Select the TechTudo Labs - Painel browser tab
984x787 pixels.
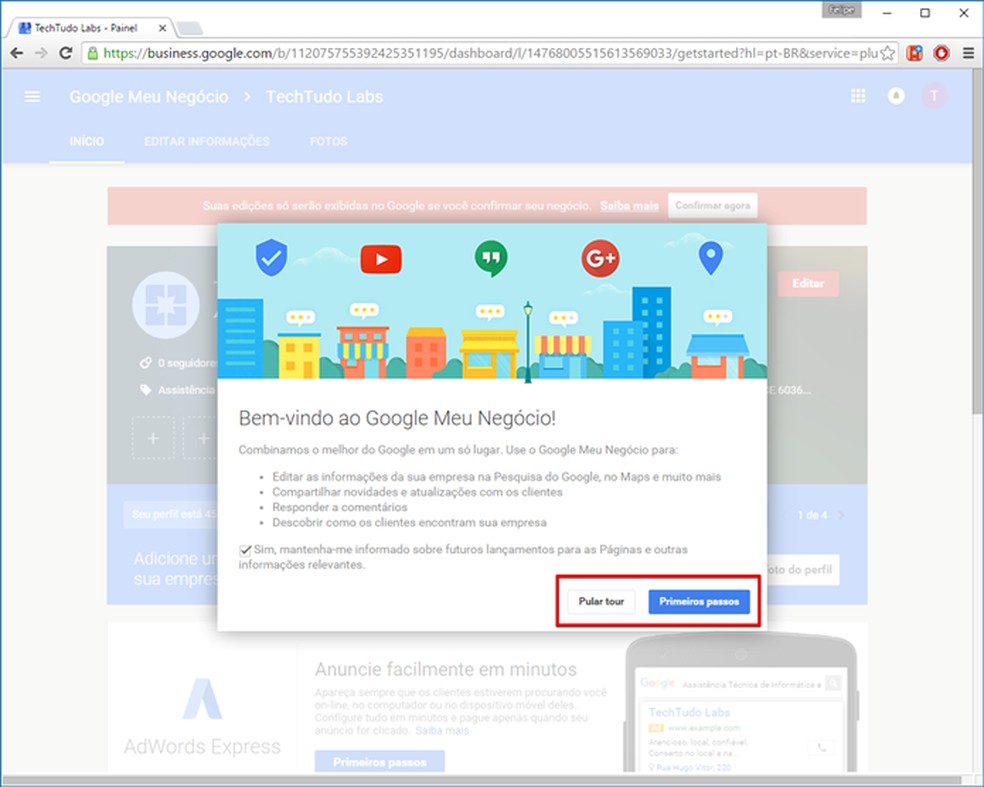point(91,28)
